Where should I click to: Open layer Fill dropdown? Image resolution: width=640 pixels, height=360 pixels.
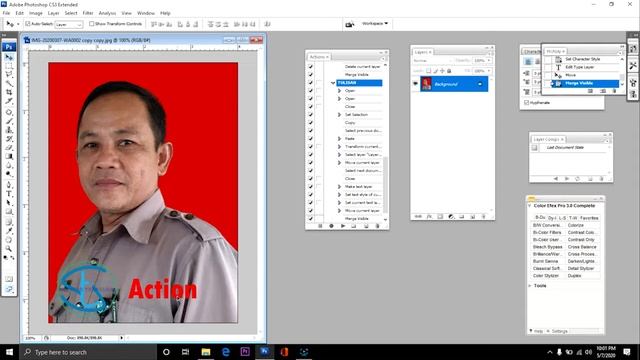(x=489, y=71)
